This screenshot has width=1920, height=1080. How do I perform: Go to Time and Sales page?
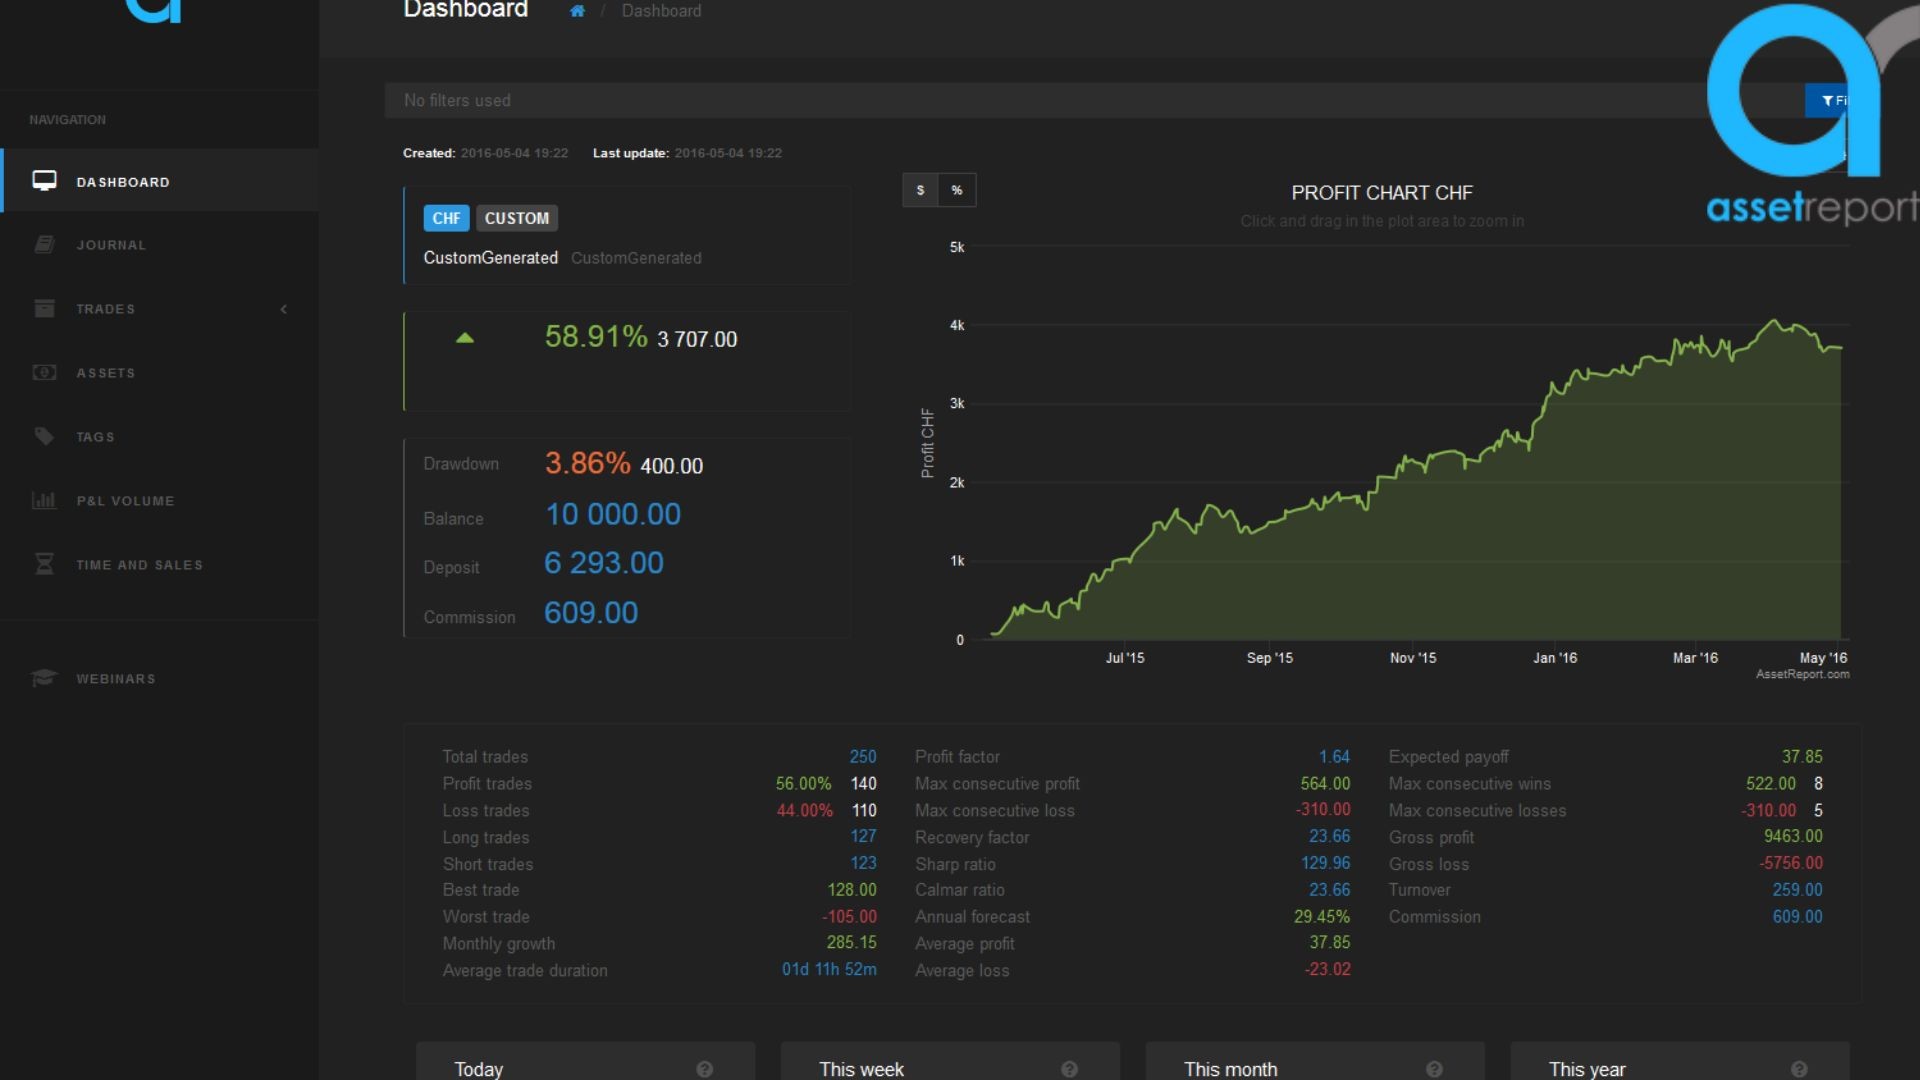139,565
